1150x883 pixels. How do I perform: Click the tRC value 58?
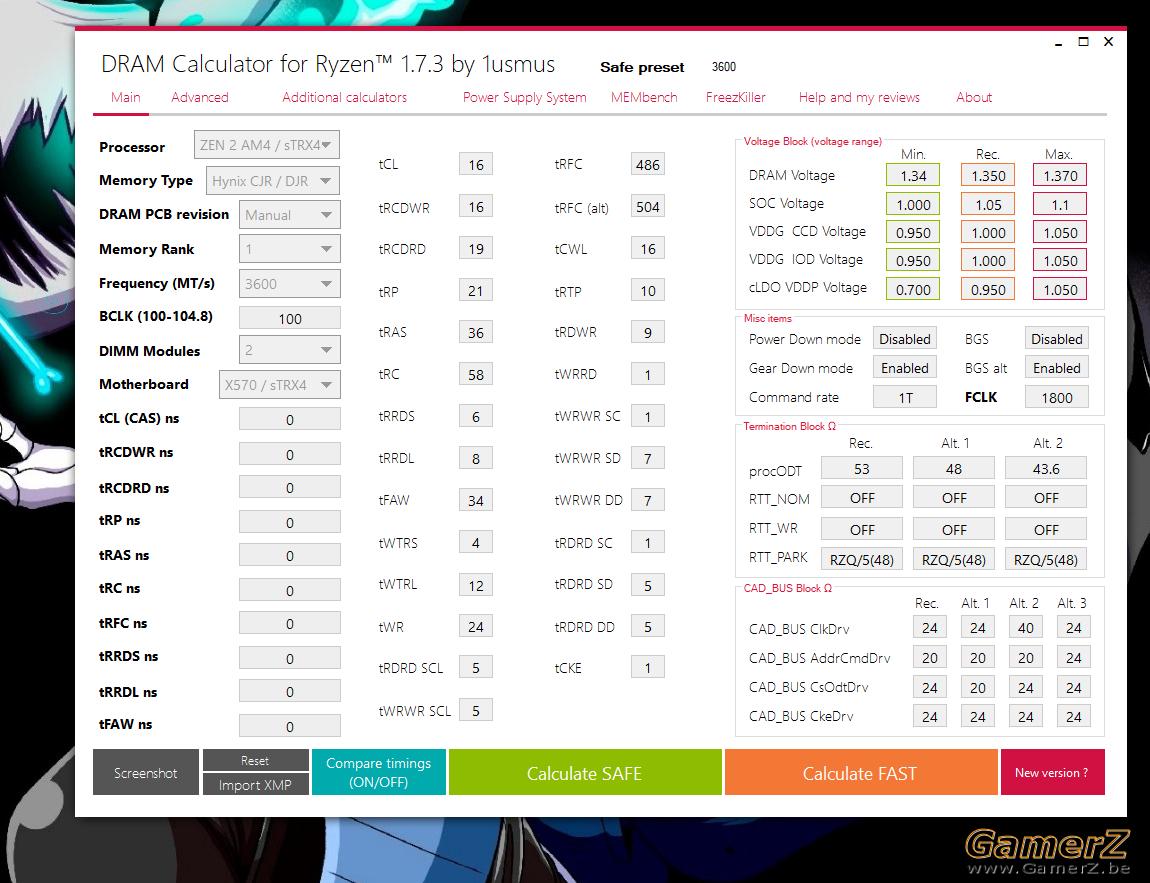476,374
